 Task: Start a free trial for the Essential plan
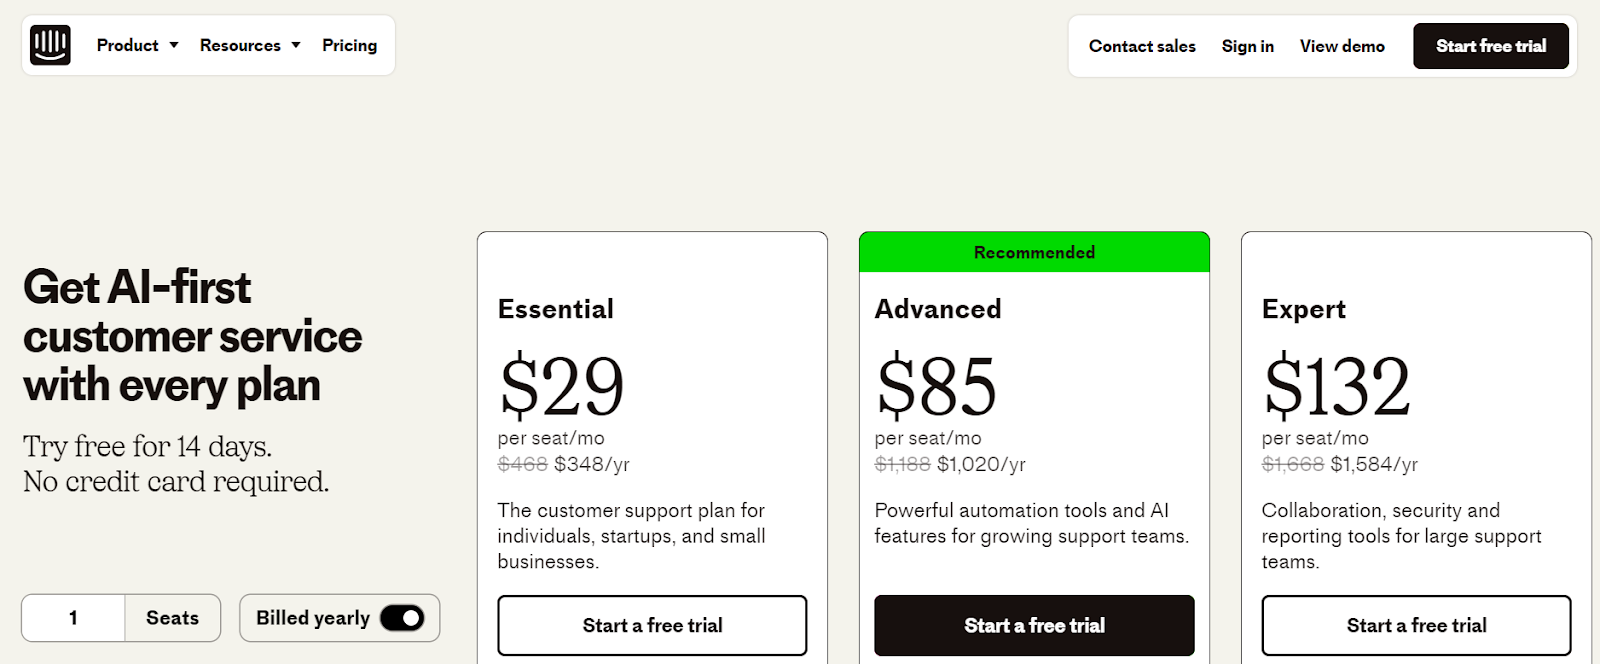click(652, 624)
